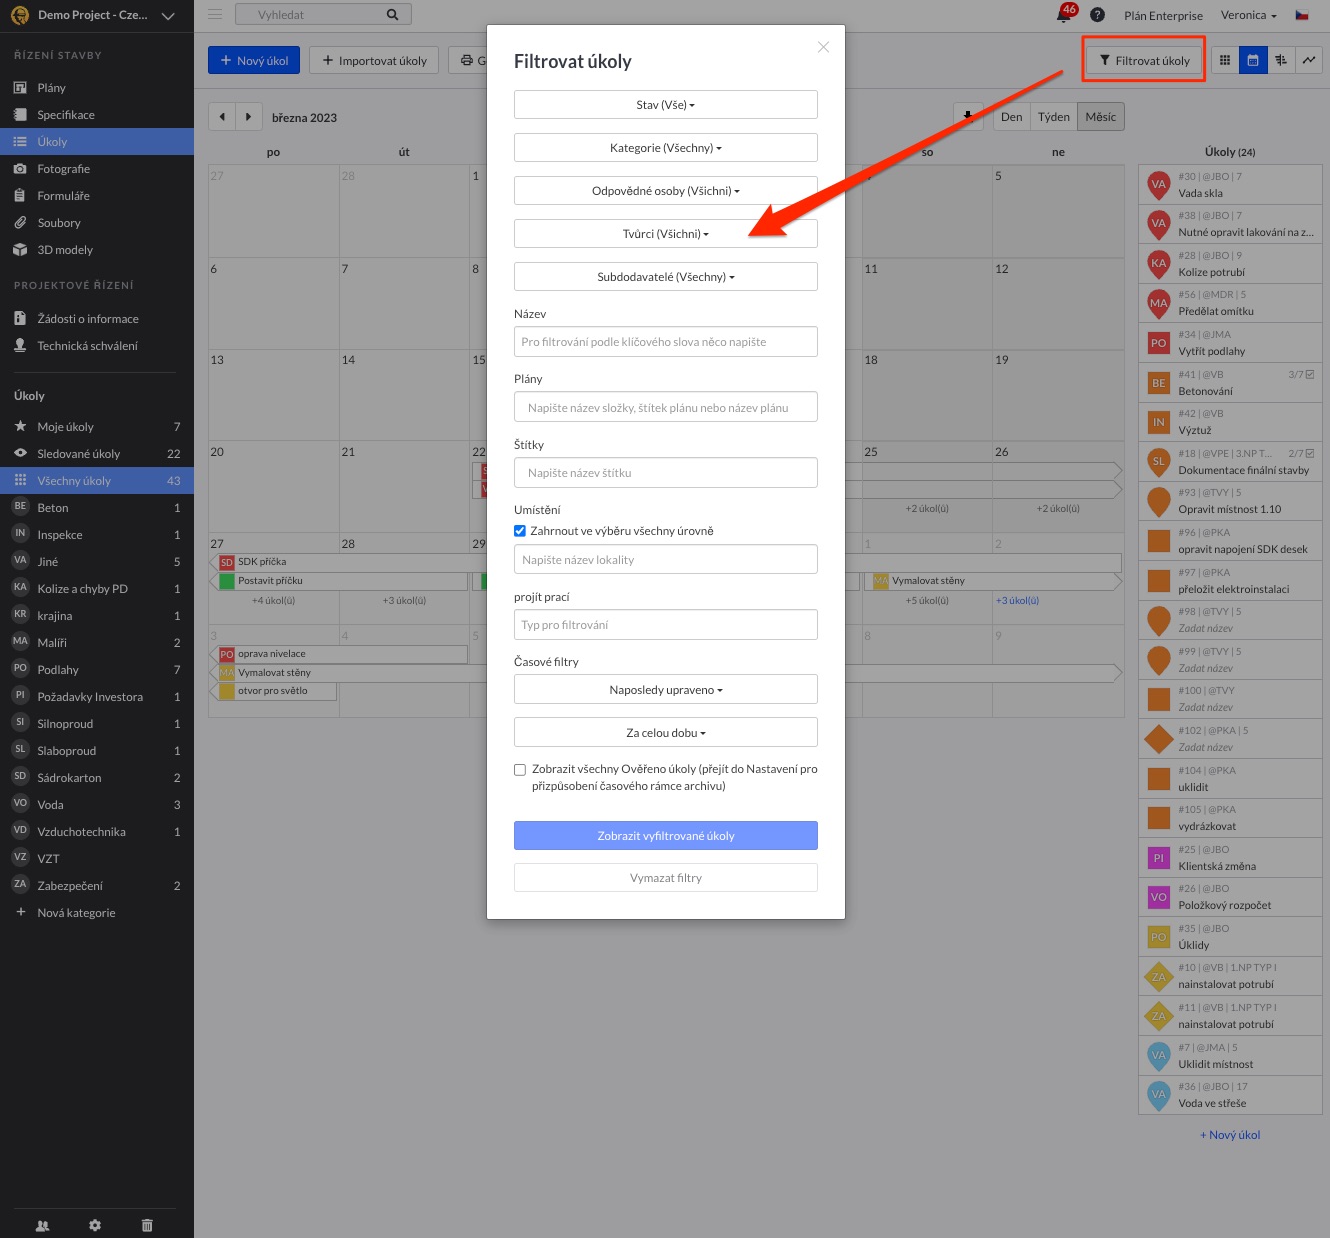Open users icon in sidebar footer
Screen dimensions: 1330x1238
click(43, 1225)
